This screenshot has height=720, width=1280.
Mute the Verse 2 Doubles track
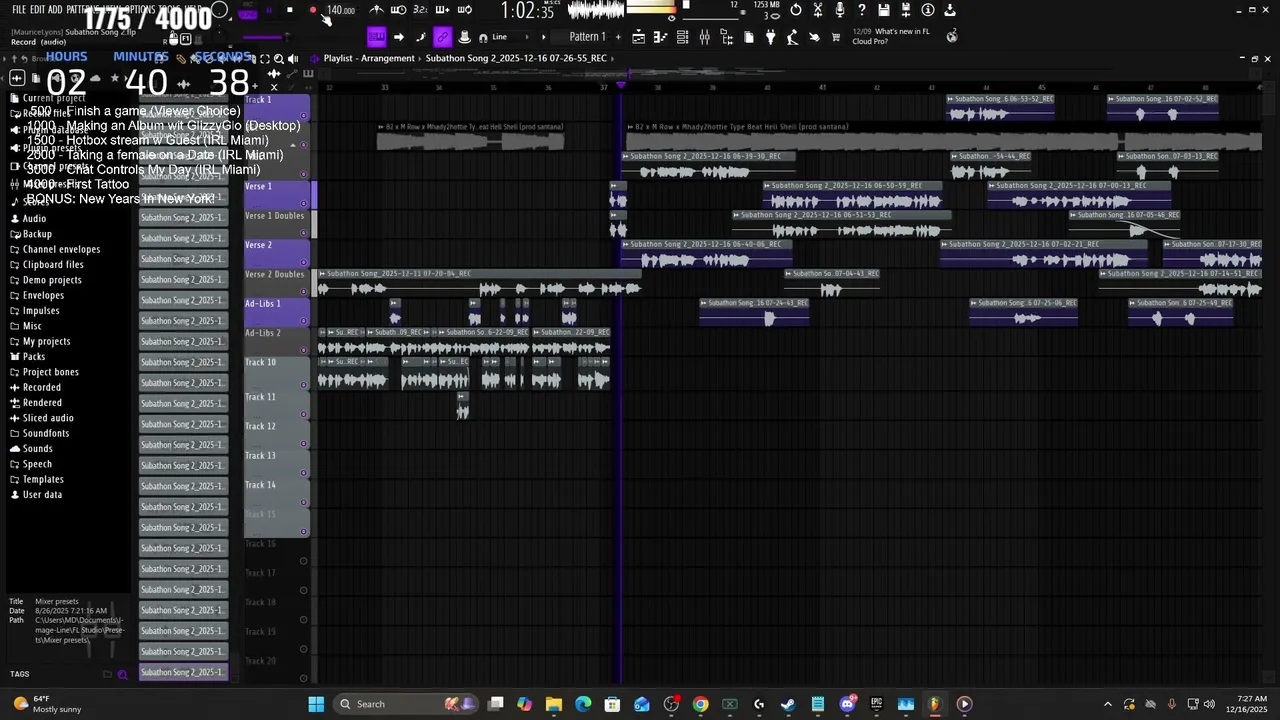coord(304,290)
